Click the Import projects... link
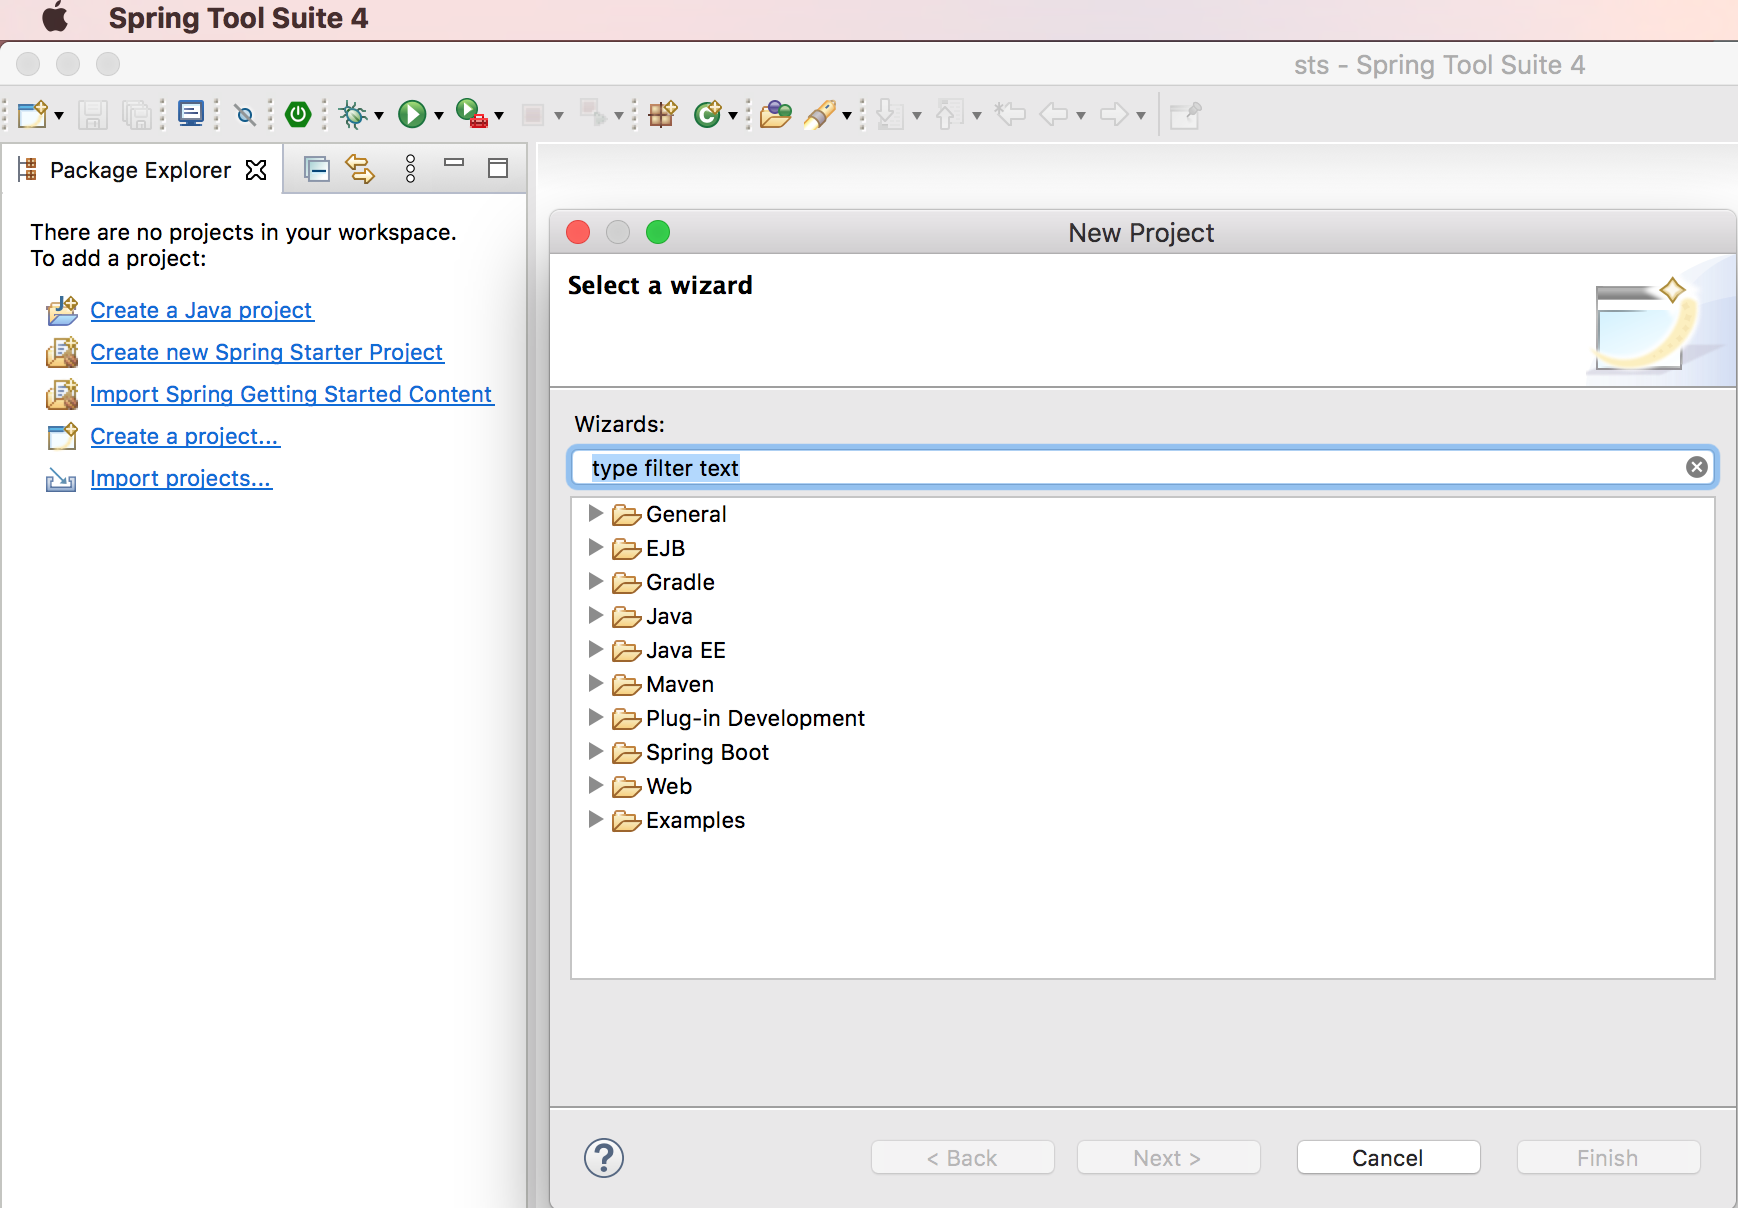Screen dimensions: 1738x1208 tap(181, 478)
